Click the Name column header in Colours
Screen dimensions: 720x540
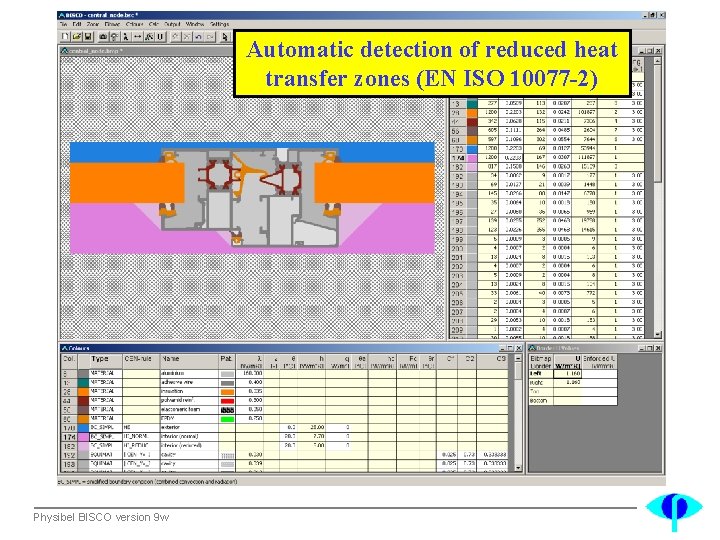189,361
